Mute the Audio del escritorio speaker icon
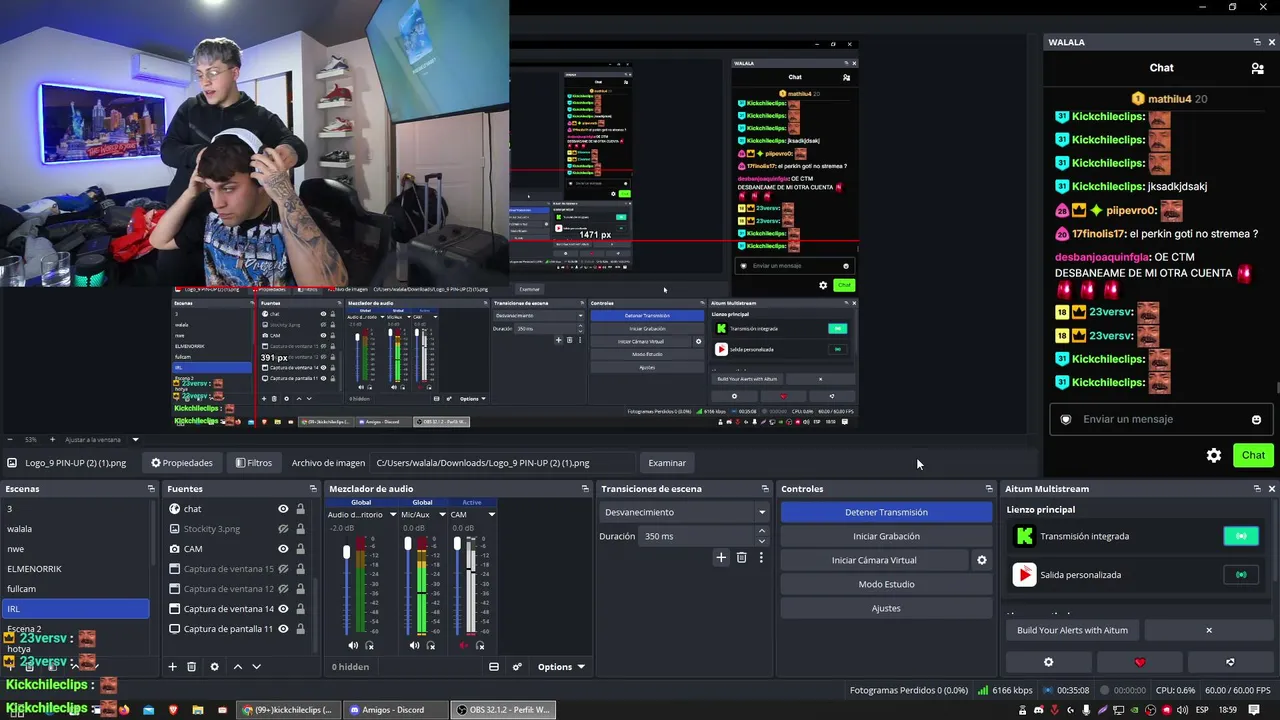The width and height of the screenshot is (1280, 720). 352,646
